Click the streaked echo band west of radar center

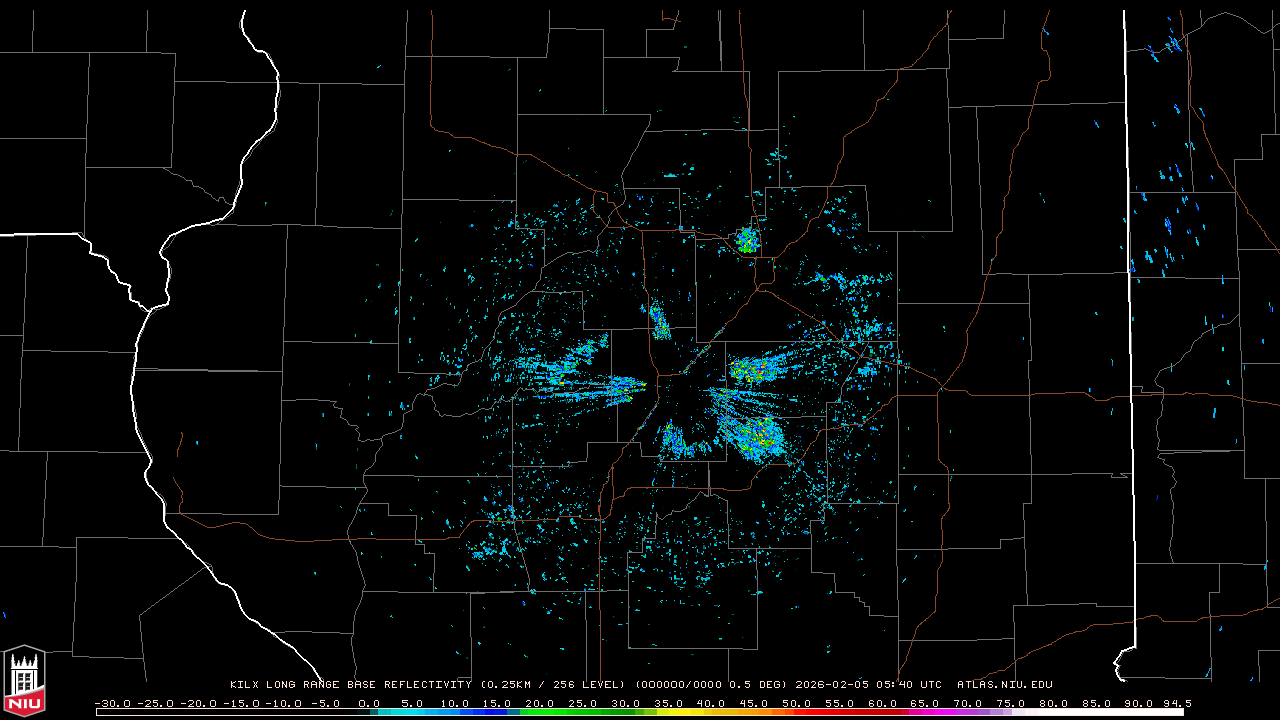590,384
